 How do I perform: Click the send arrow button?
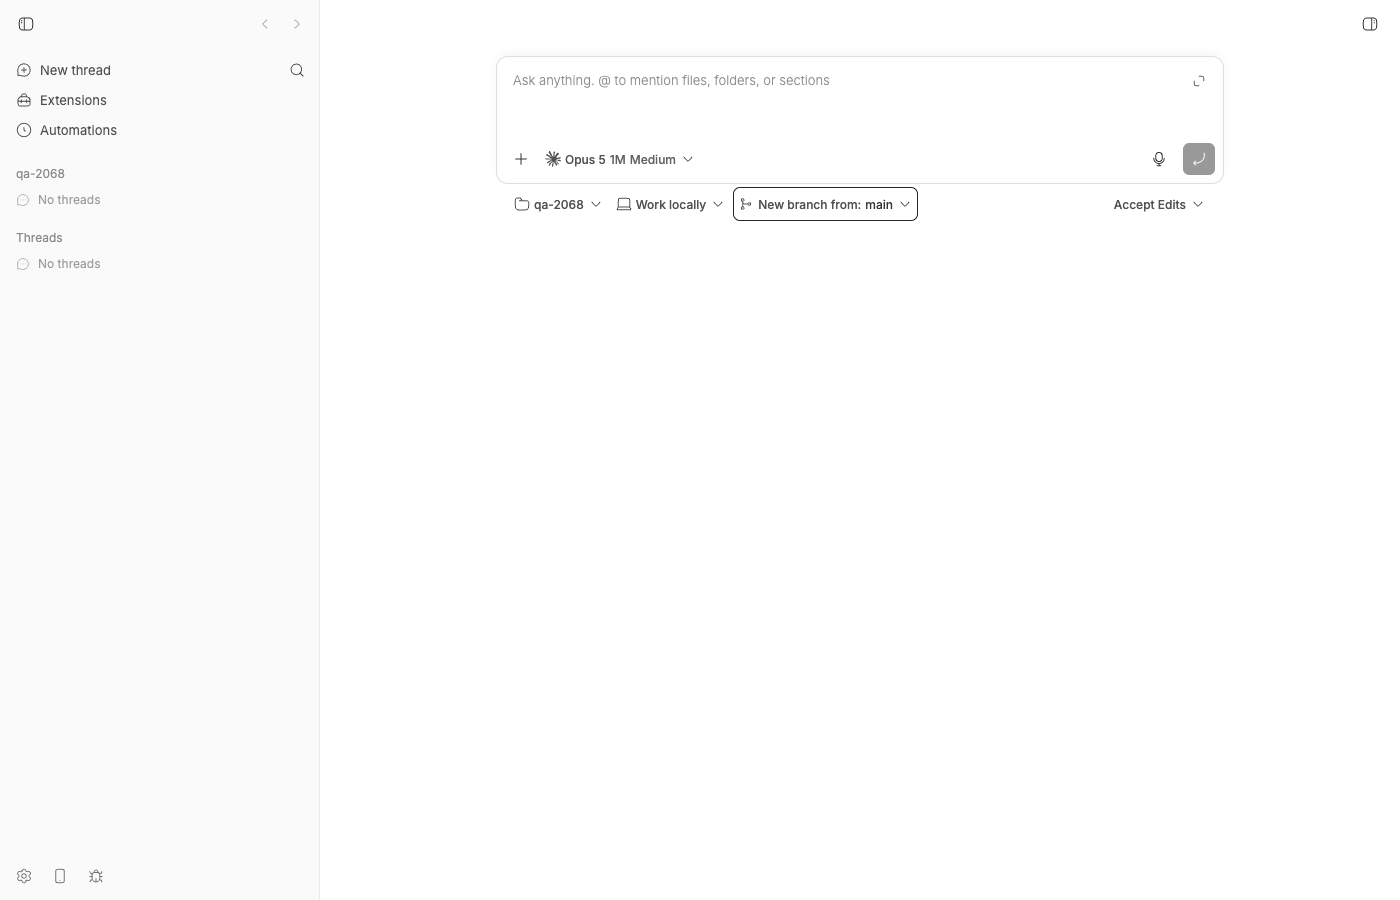(1199, 159)
